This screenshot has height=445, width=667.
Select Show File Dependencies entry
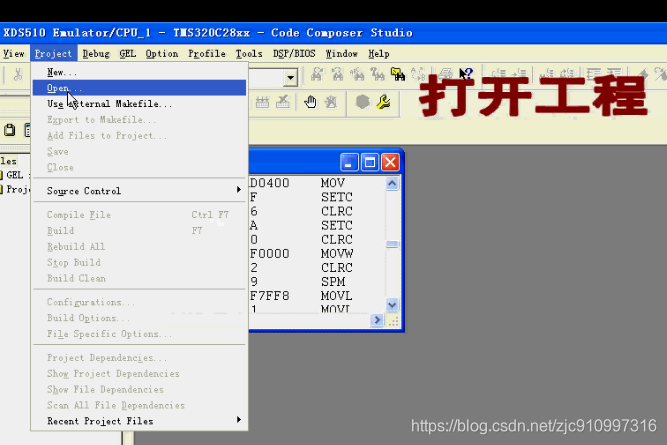(140, 389)
